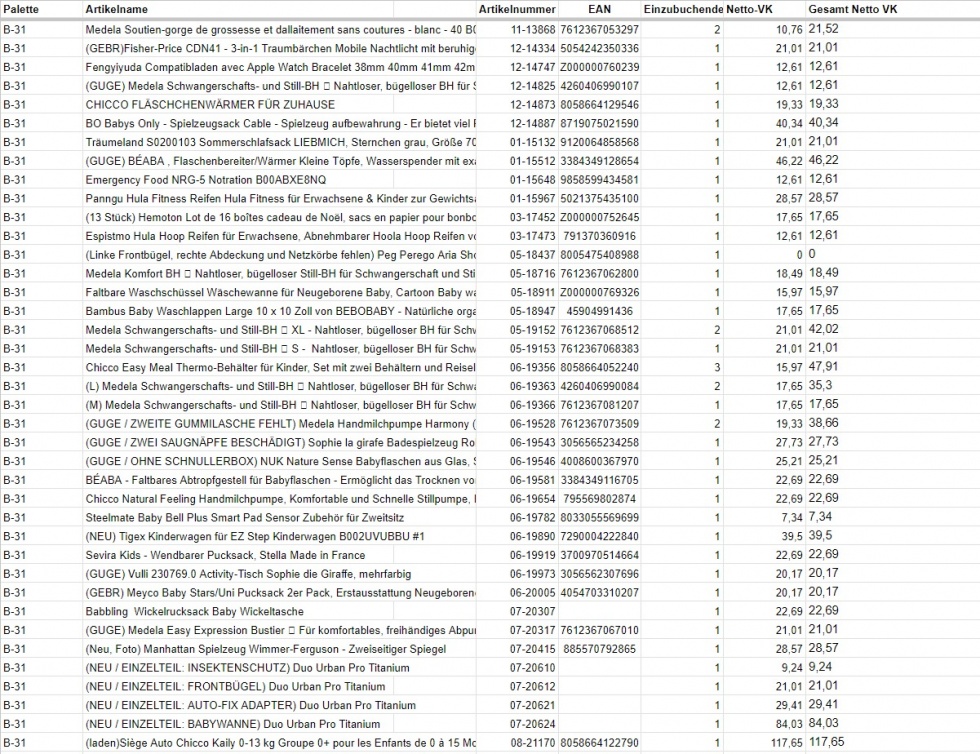This screenshot has height=754, width=980.
Task: Click total value 39,5
Action: (820, 535)
